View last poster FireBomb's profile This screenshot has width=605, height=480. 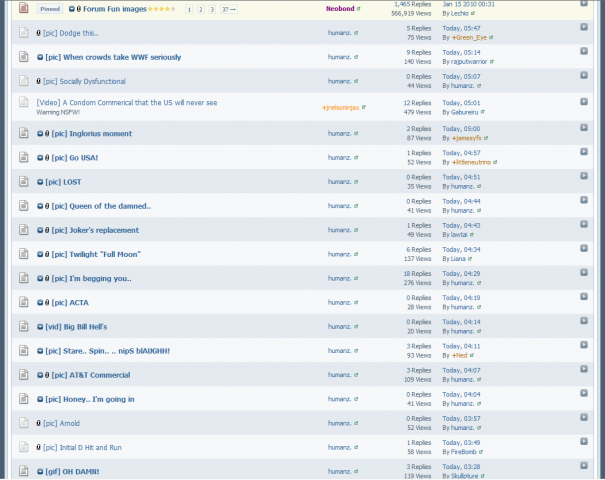pos(464,452)
